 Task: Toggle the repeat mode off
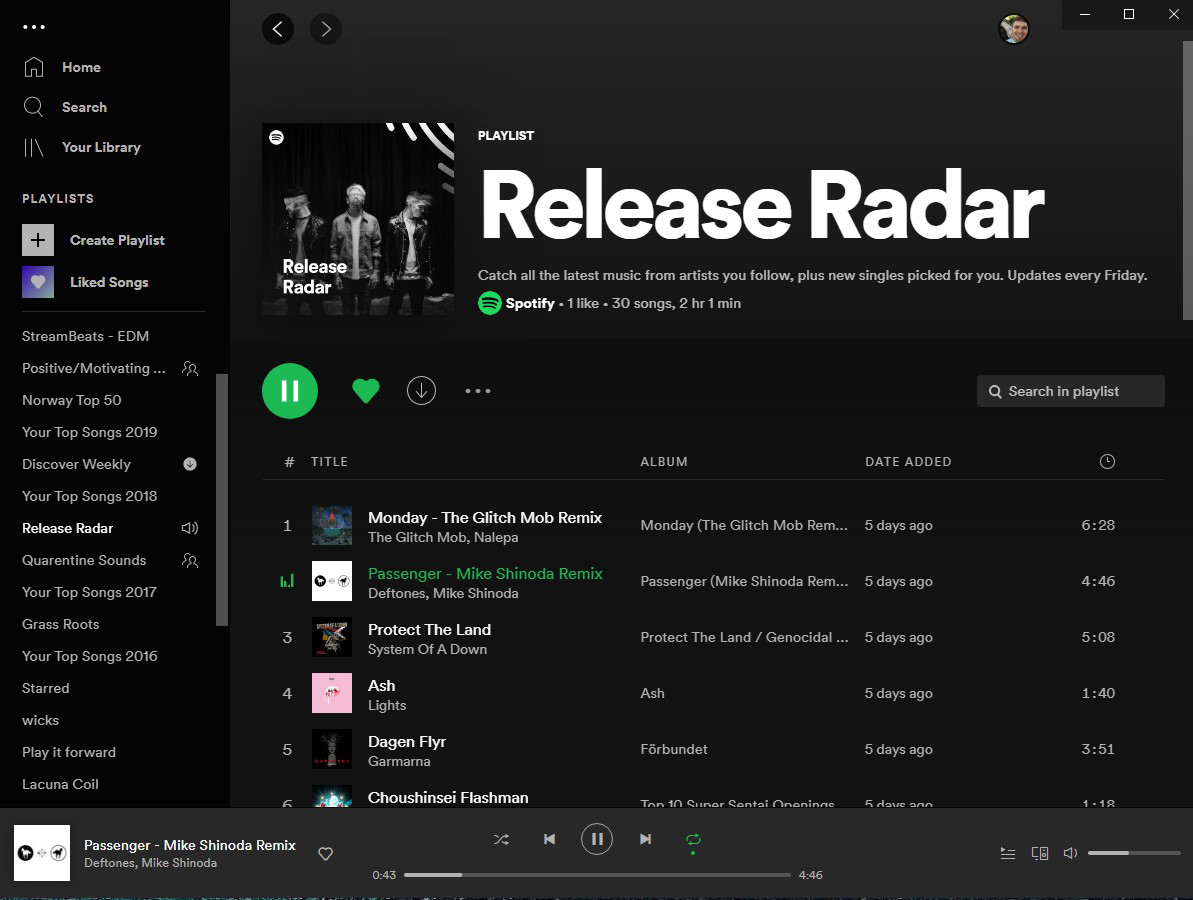693,839
